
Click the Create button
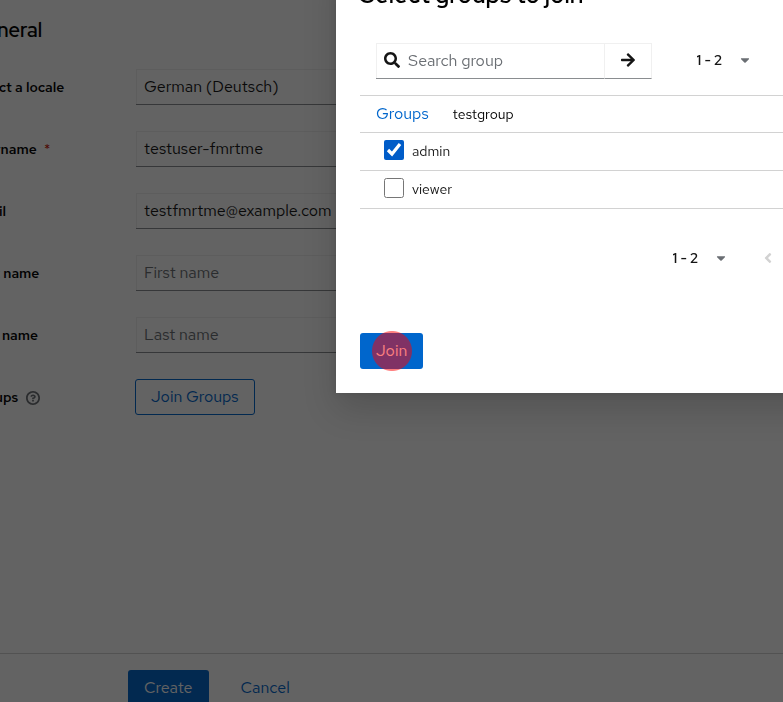click(x=168, y=687)
